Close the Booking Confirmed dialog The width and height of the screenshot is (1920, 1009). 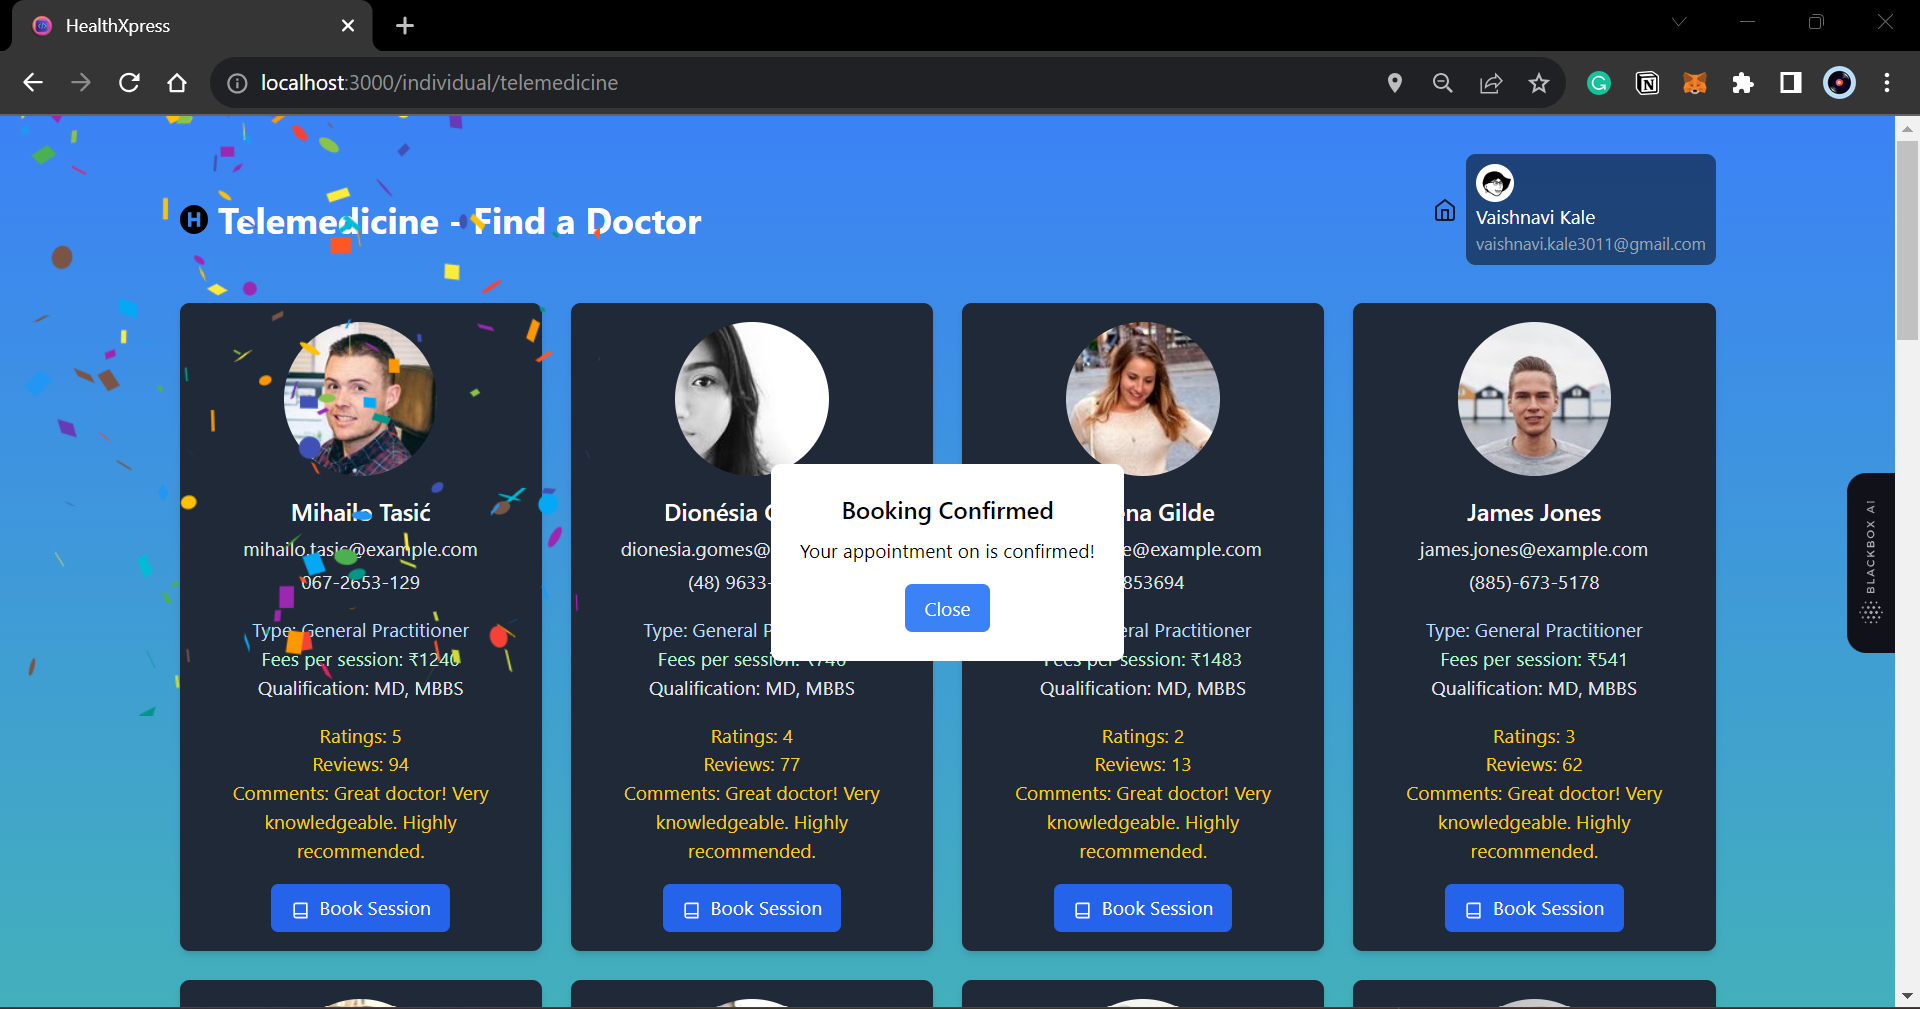click(x=947, y=608)
